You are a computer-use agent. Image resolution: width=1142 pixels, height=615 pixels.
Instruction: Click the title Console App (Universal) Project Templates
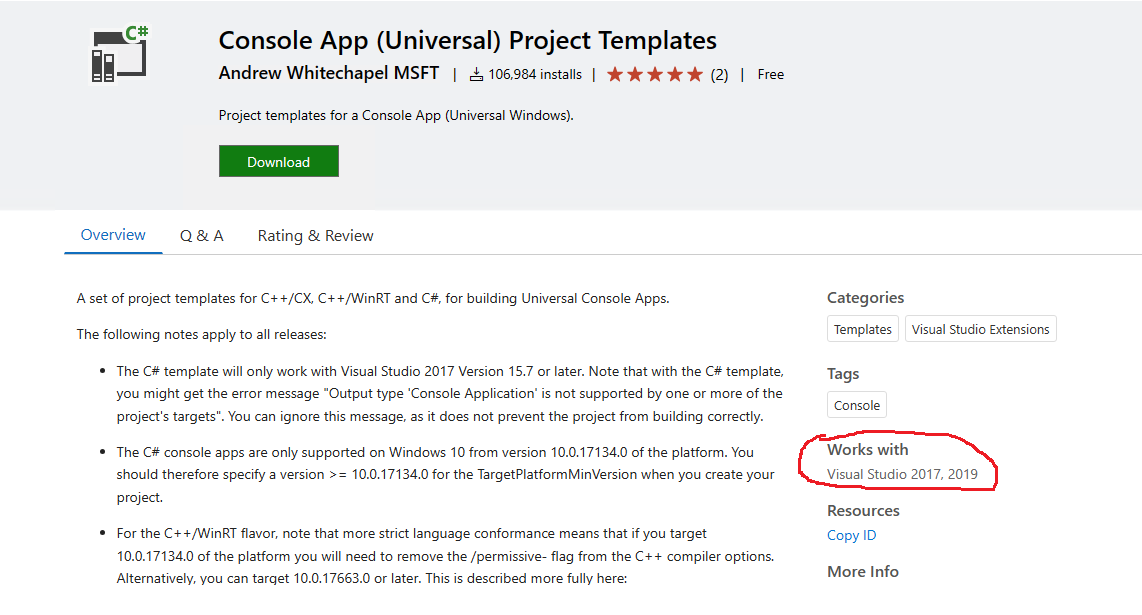coord(468,40)
